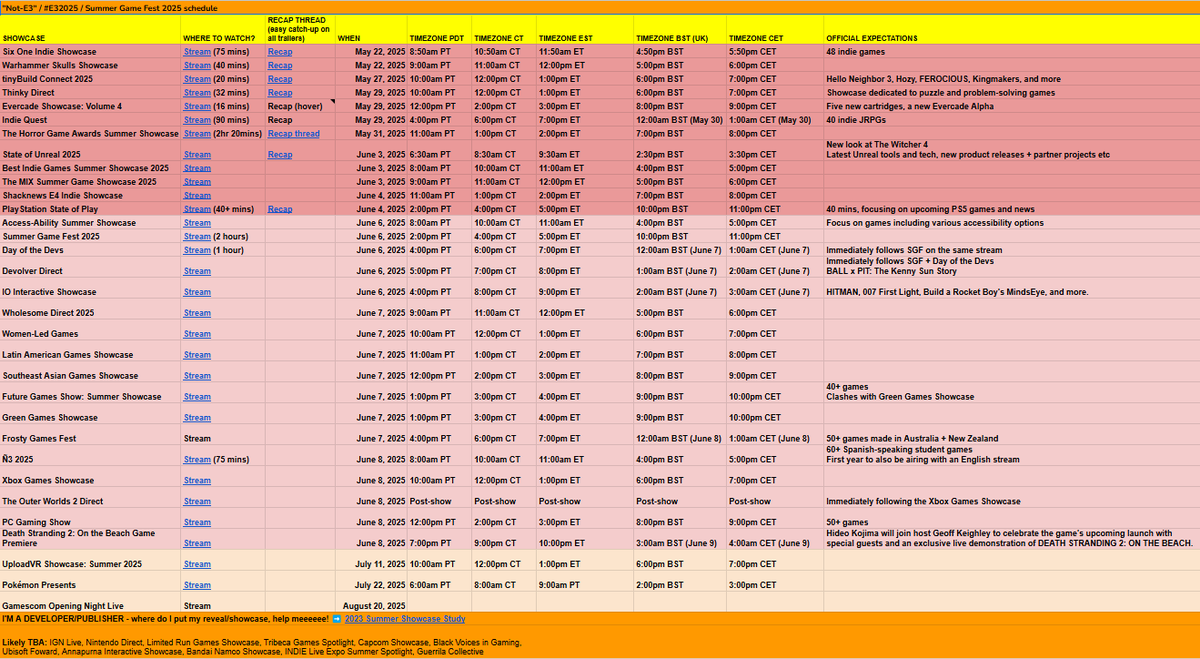Select the WHEN column header cell
The image size is (1200, 659).
point(371,30)
